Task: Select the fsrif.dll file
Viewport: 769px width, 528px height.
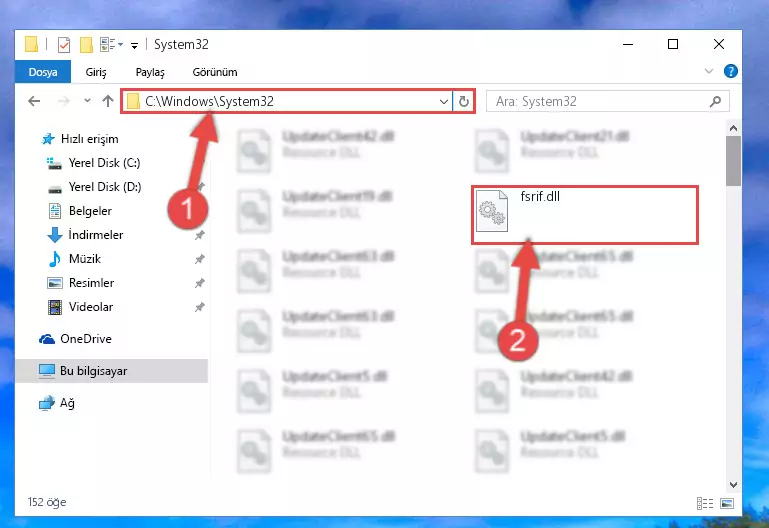Action: (585, 215)
